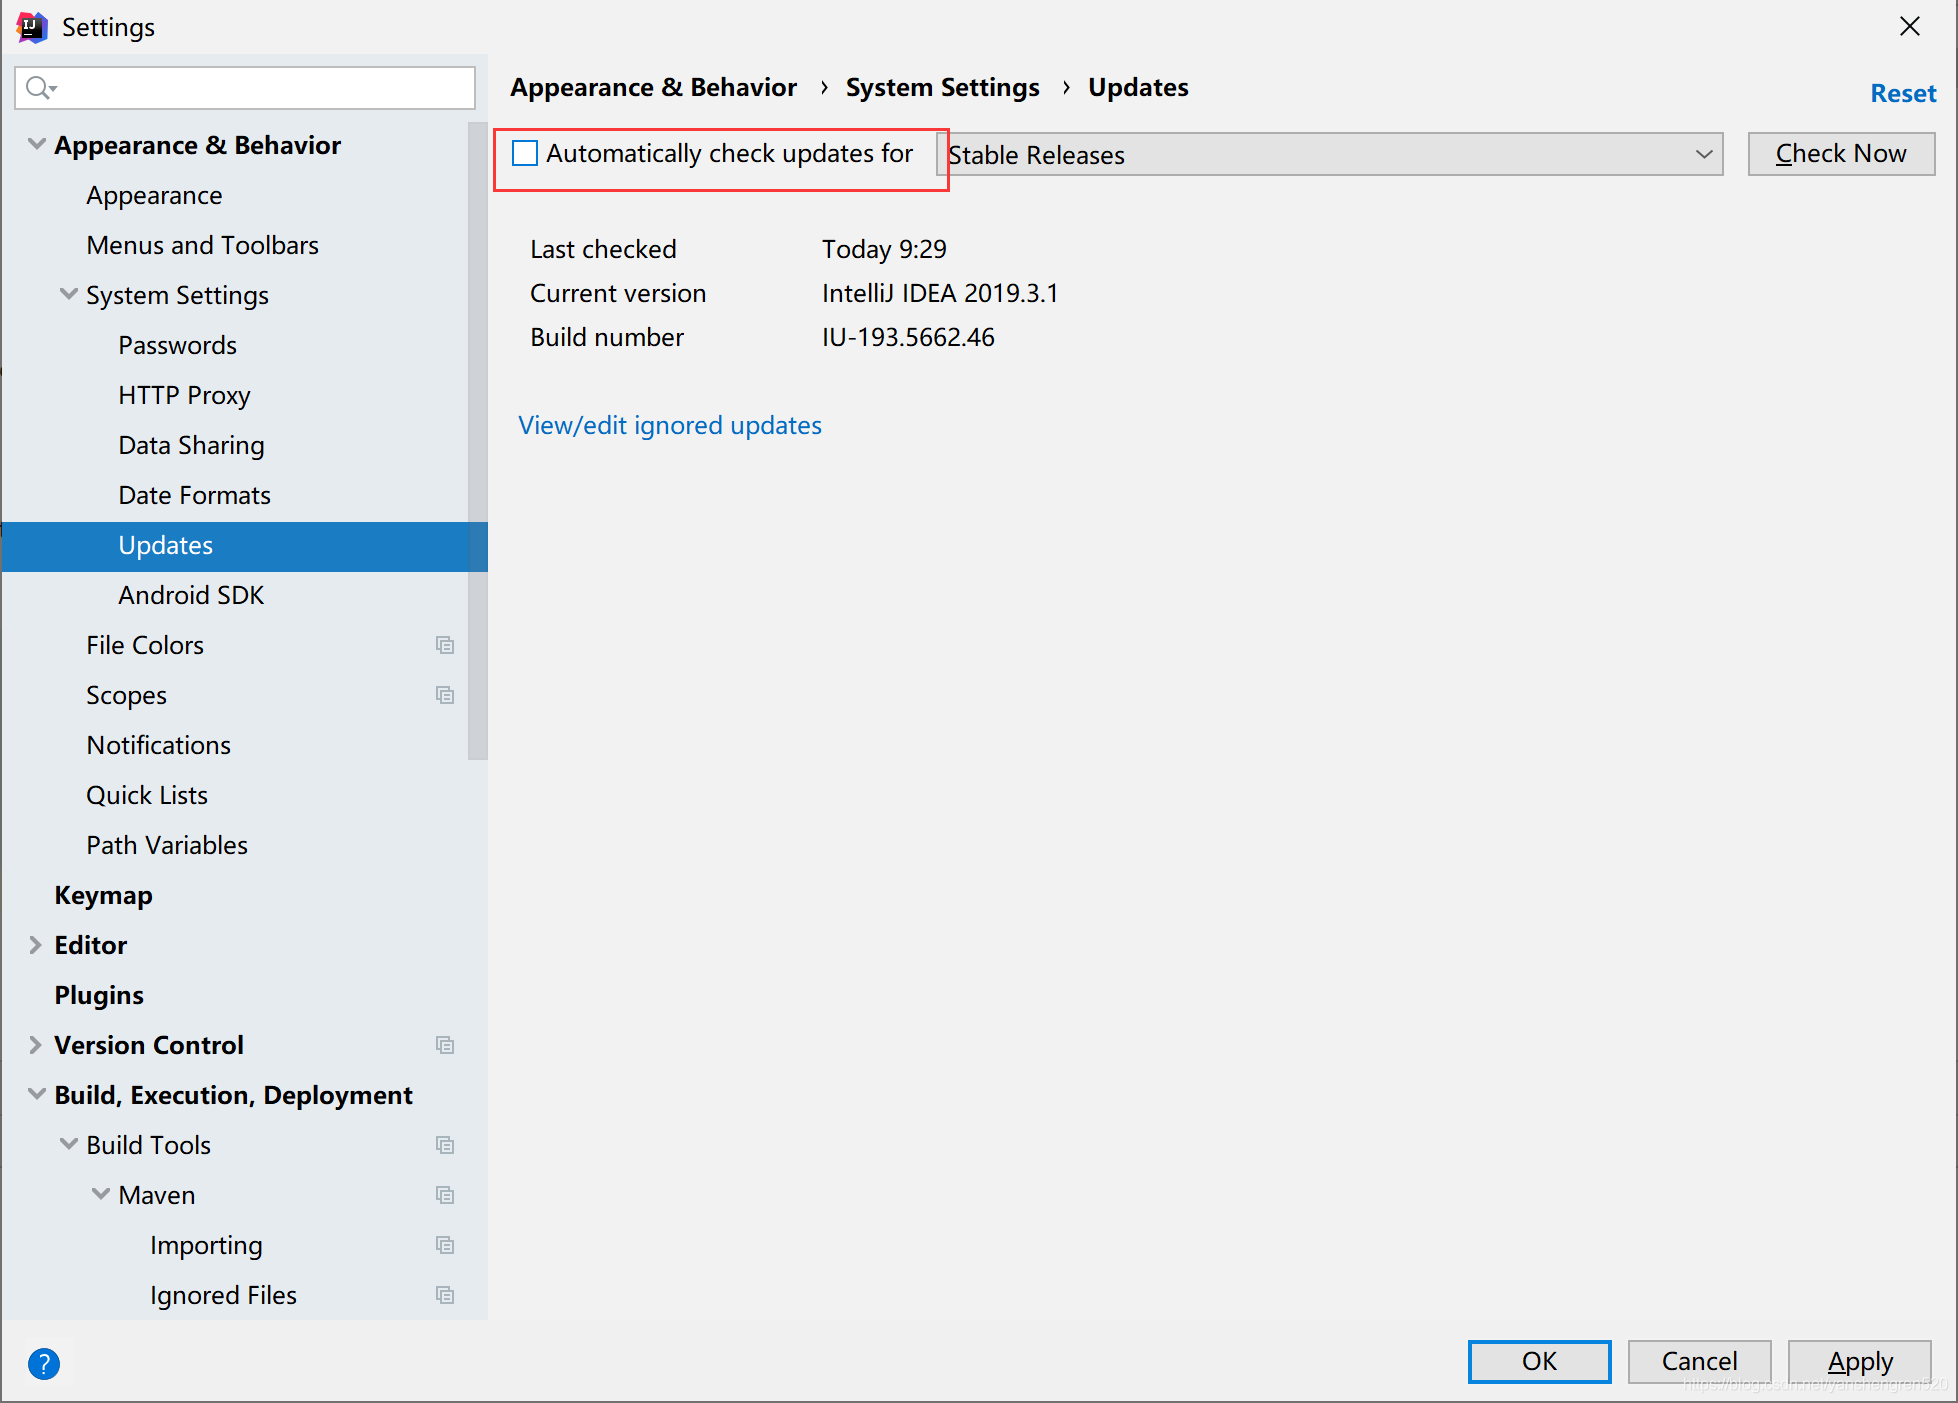Select Android SDK settings page
Image resolution: width=1958 pixels, height=1403 pixels.
pyautogui.click(x=191, y=595)
